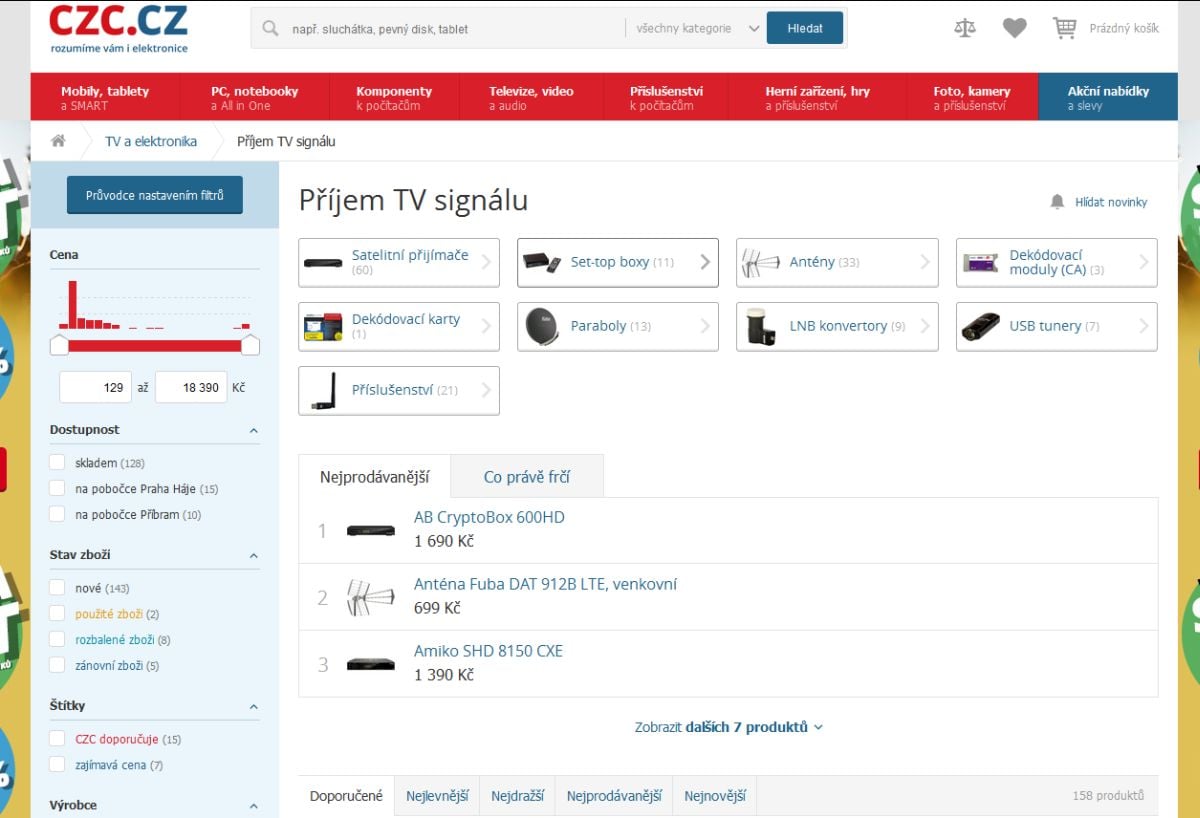The image size is (1200, 818).
Task: Open the všechny kategorie dropdown
Action: [697, 29]
